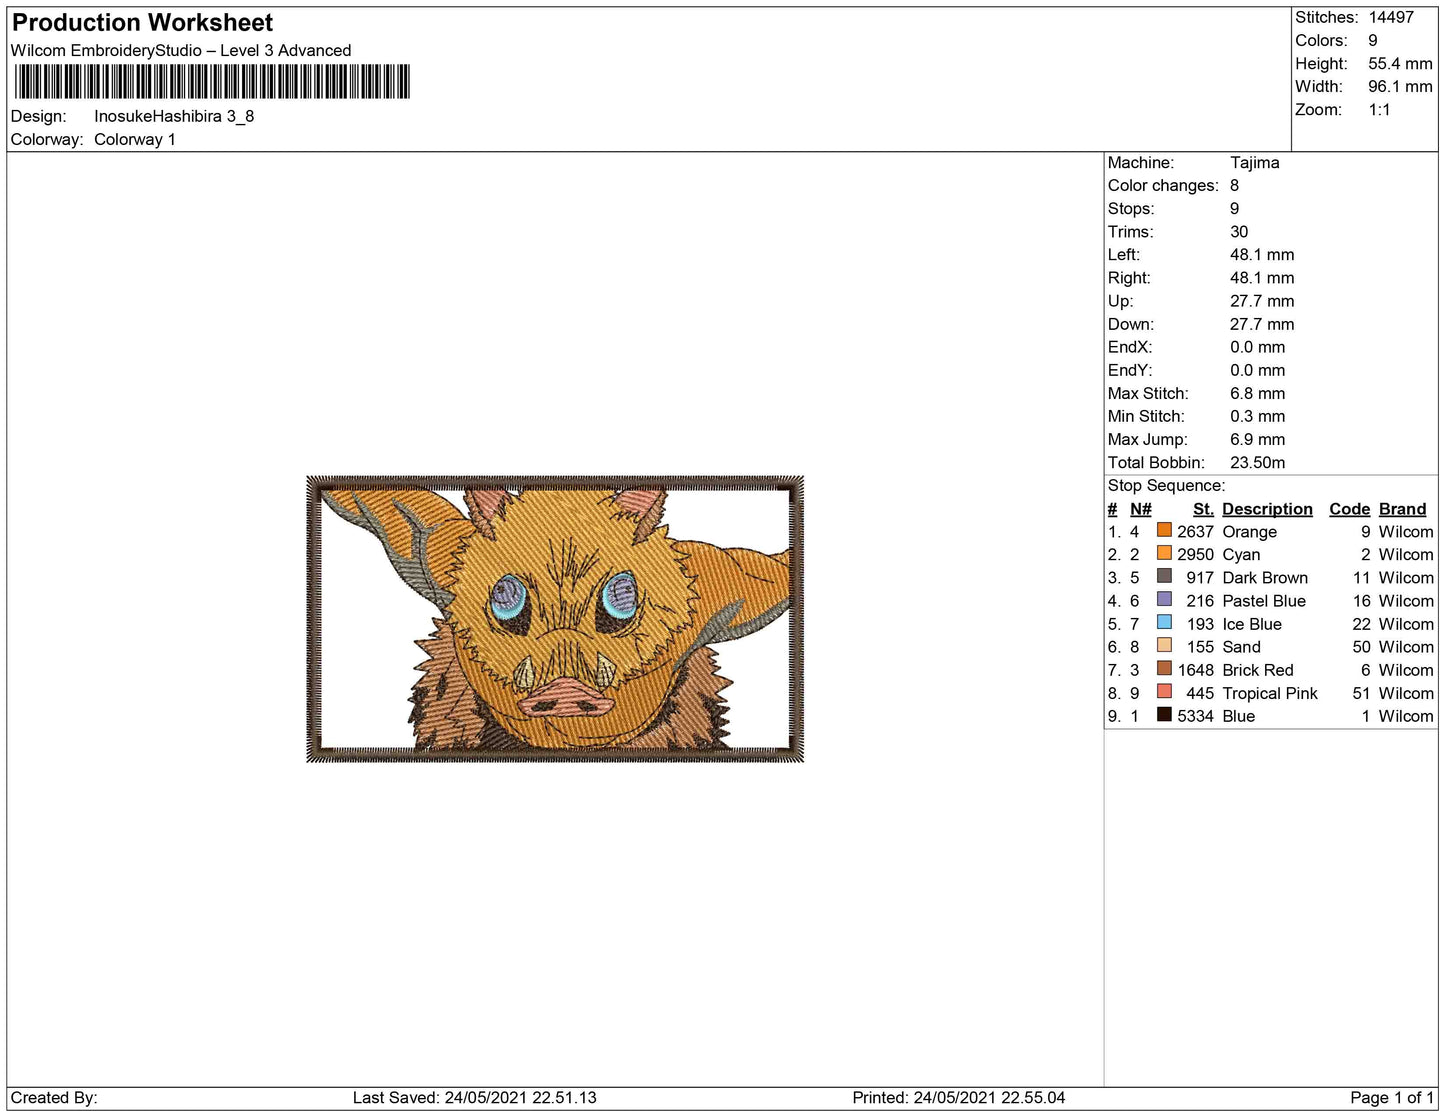Click the Machine value Tajima
Viewport: 1445px width, 1112px height.
tap(1255, 162)
